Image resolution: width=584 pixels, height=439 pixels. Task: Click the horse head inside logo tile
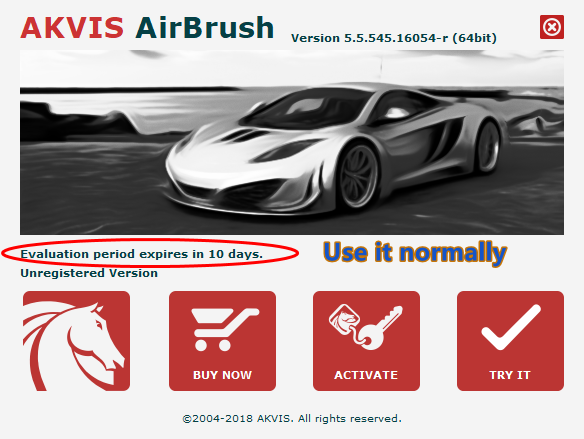click(96, 337)
